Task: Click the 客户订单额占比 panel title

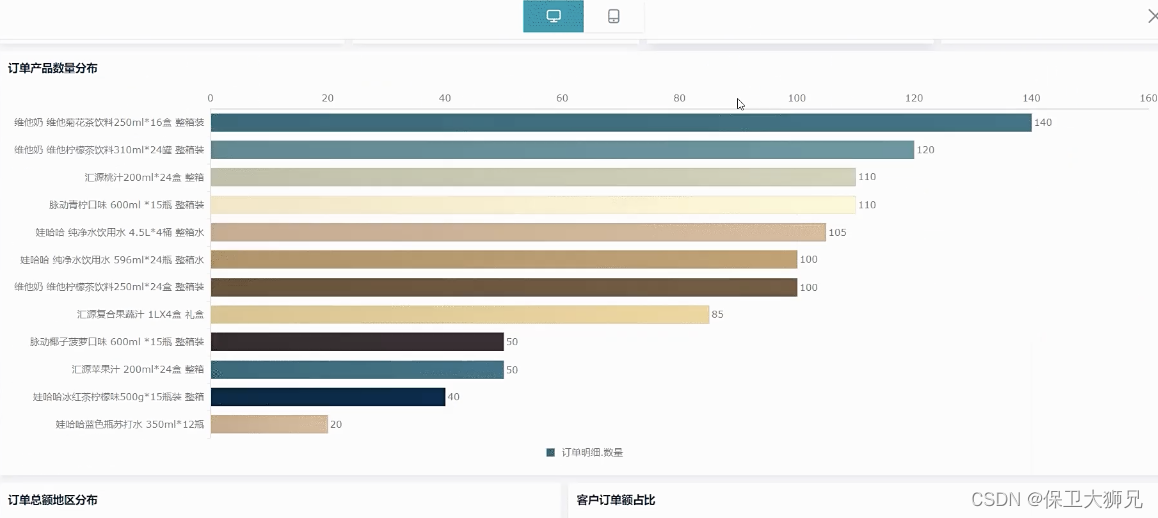Action: click(x=616, y=500)
